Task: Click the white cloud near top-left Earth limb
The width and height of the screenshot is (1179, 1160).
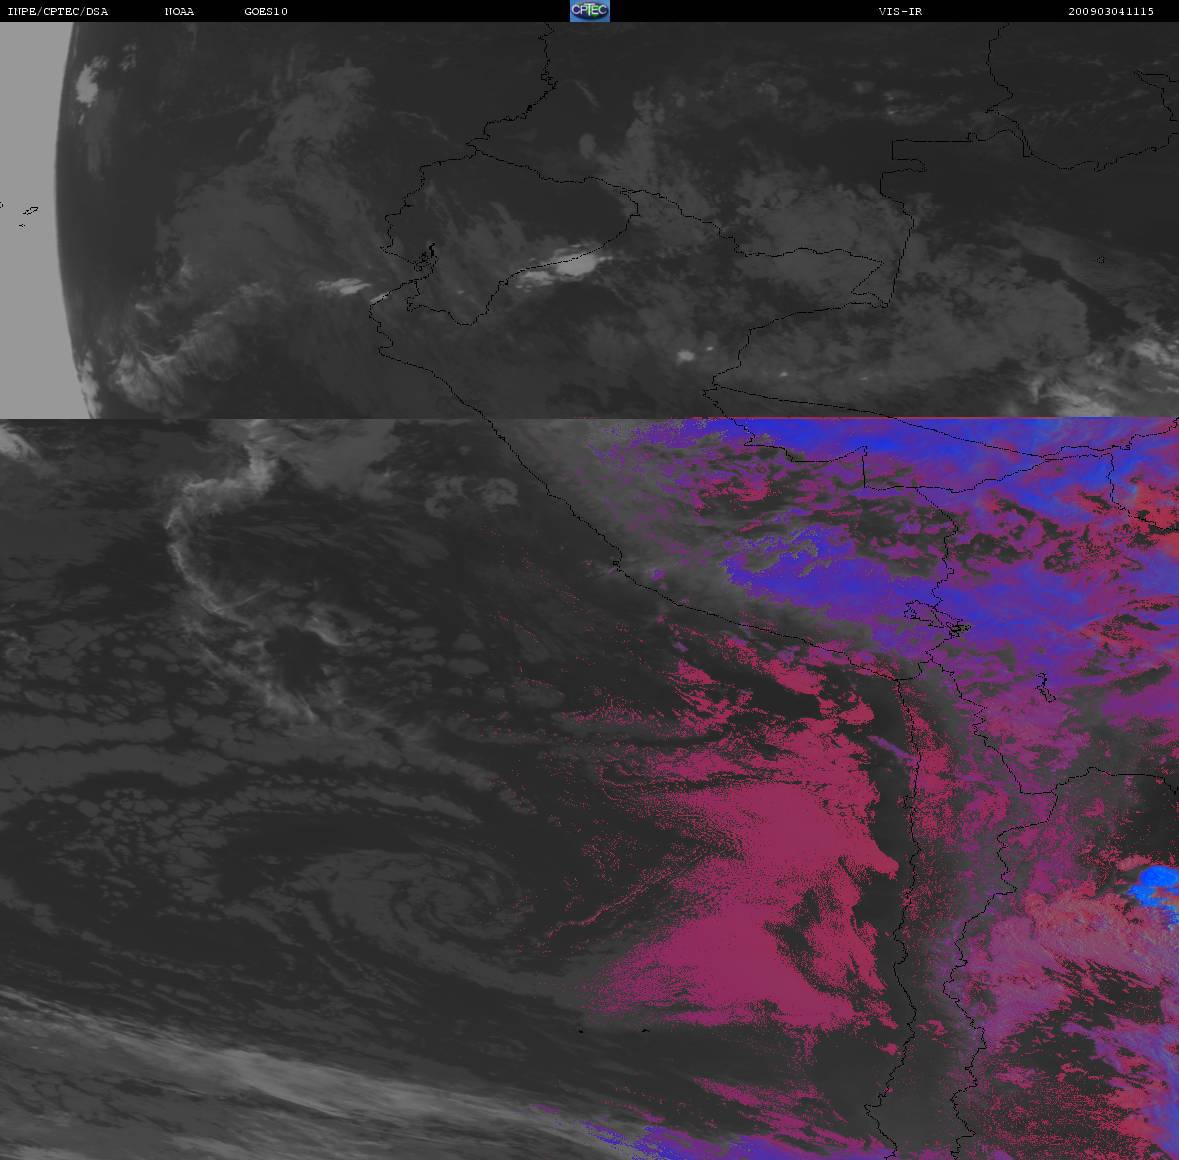Action: pos(88,85)
